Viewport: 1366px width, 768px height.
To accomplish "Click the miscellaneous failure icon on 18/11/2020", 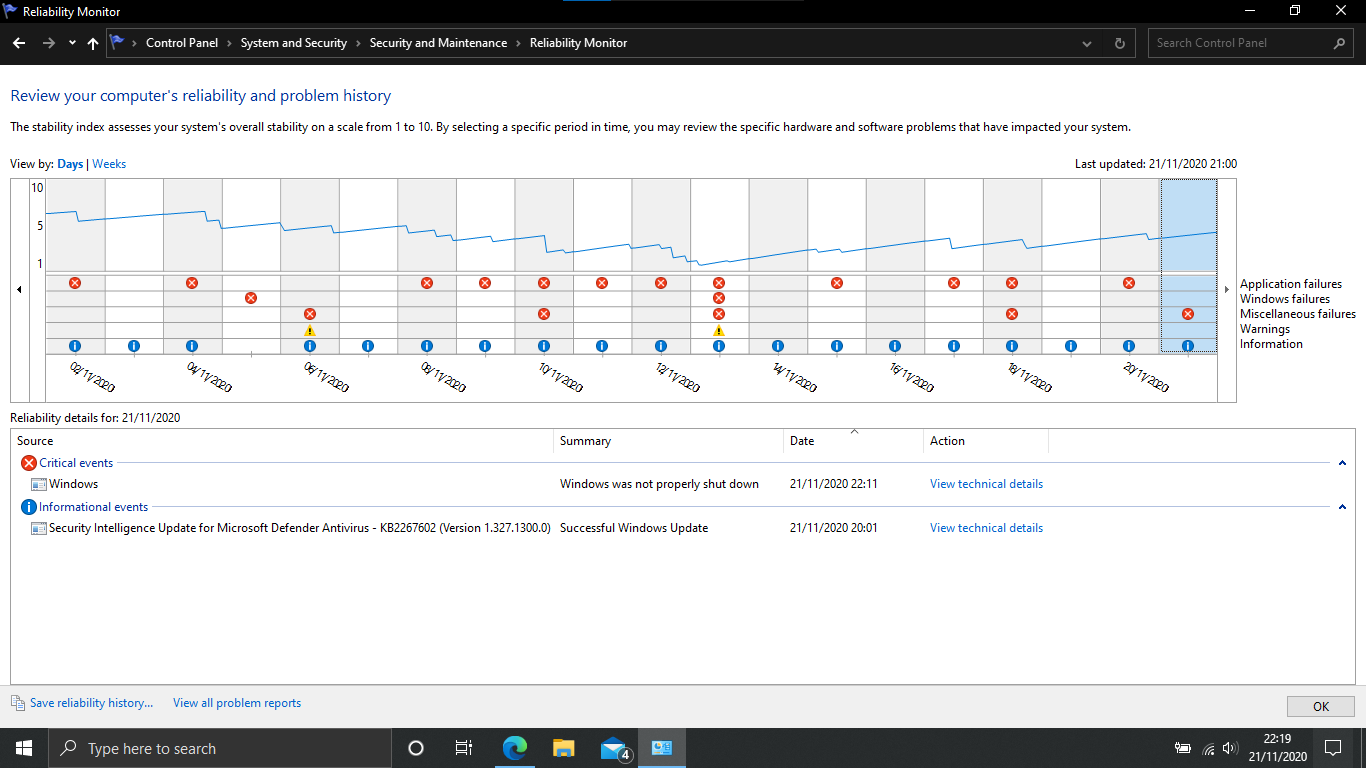I will pos(1012,314).
